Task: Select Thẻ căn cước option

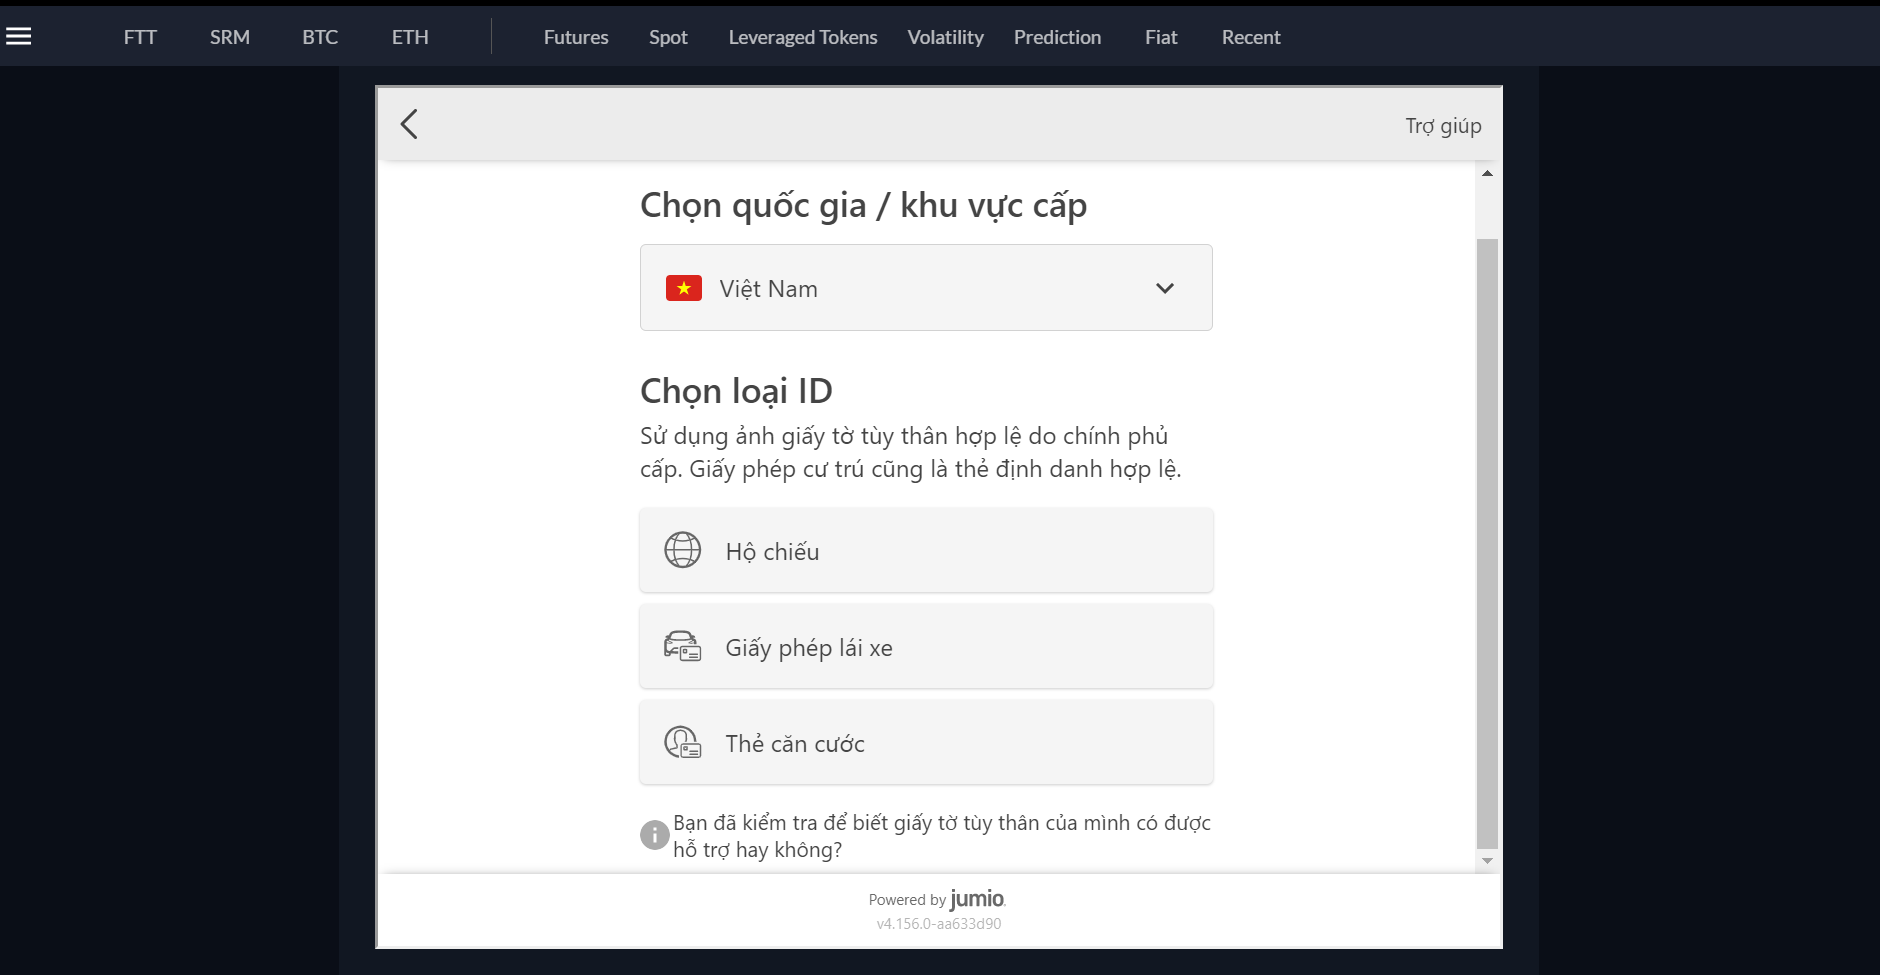Action: click(x=925, y=743)
